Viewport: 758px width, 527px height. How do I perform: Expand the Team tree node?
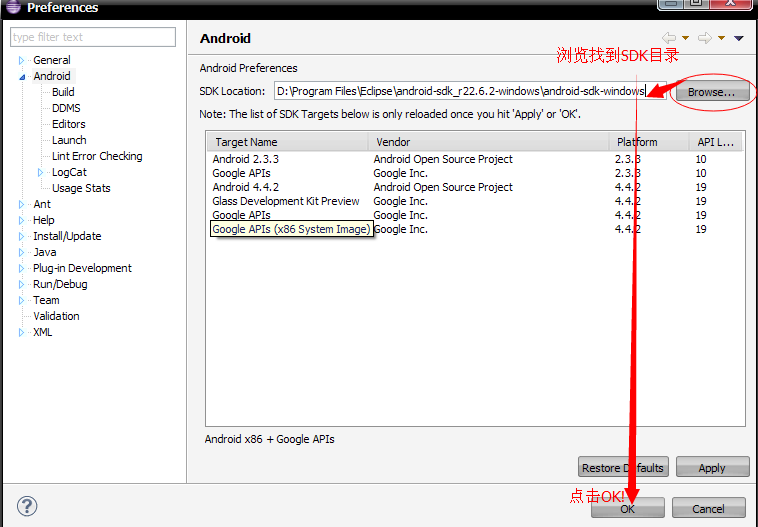click(21, 300)
